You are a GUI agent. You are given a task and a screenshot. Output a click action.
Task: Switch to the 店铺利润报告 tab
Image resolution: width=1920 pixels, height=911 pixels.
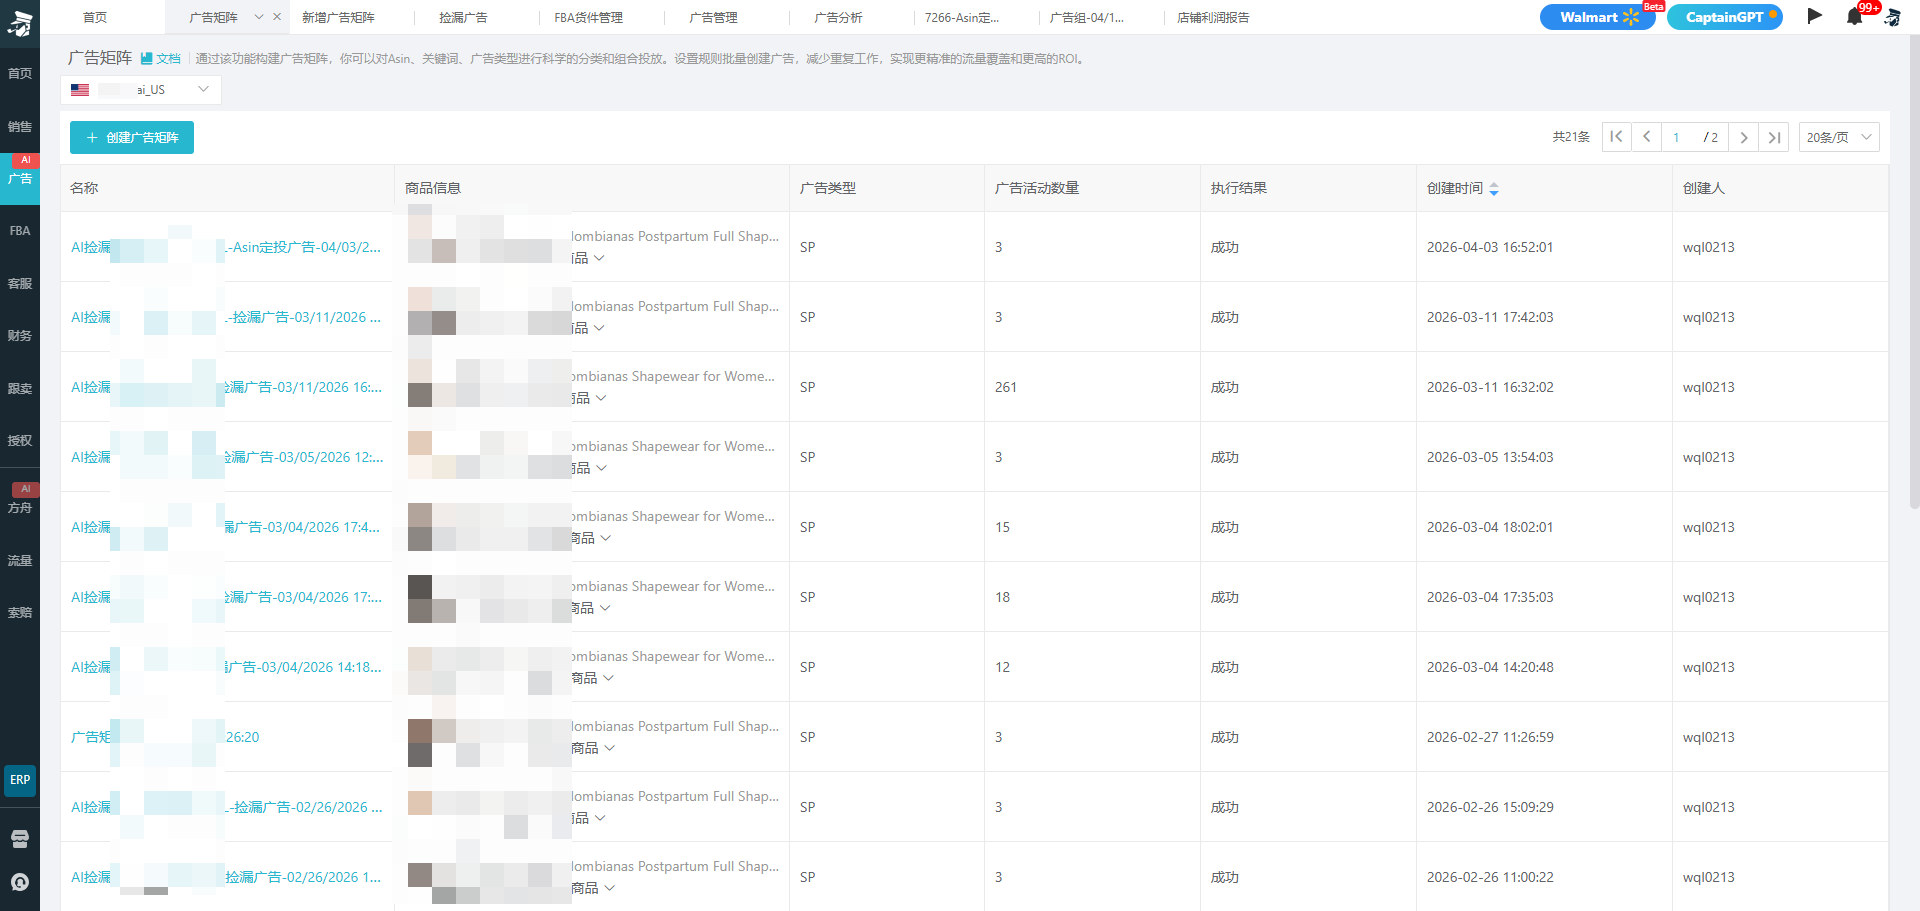1212,18
